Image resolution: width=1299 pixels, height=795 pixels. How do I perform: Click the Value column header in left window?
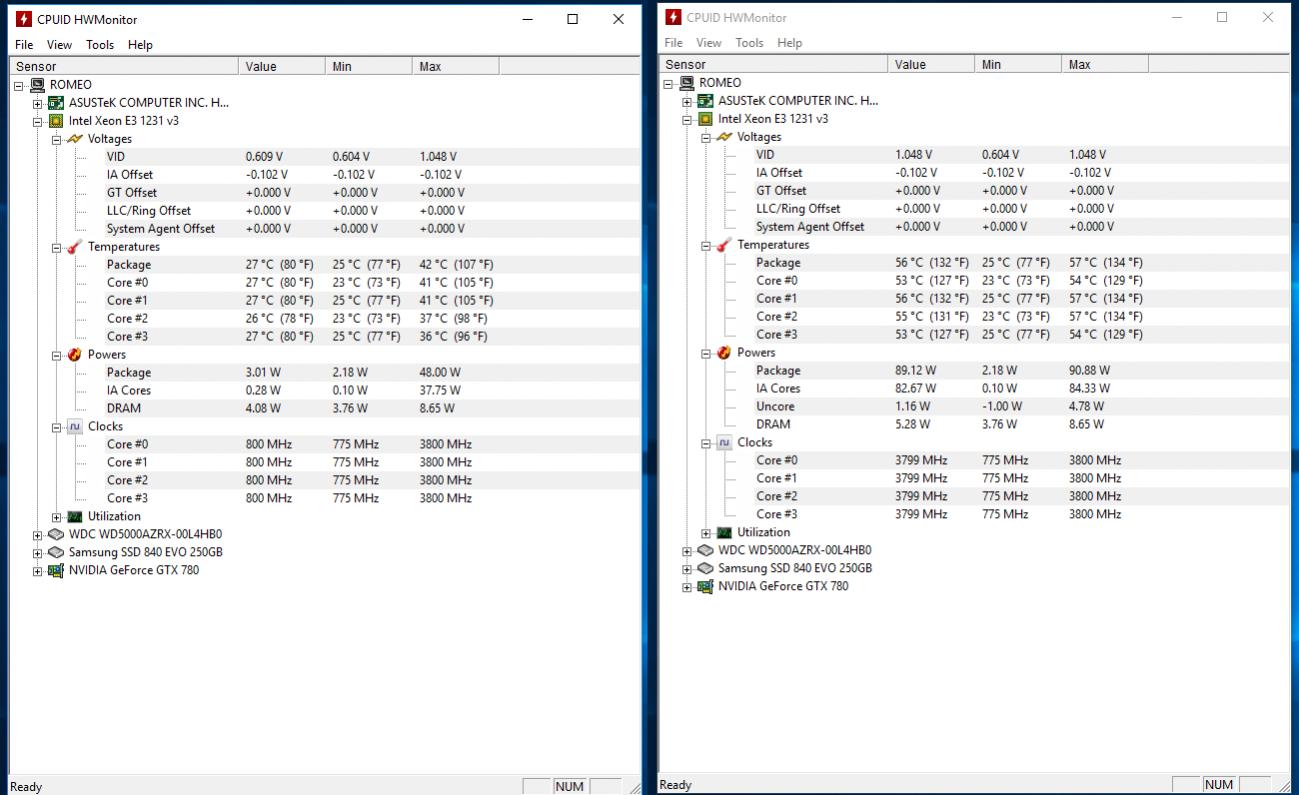tap(283, 66)
